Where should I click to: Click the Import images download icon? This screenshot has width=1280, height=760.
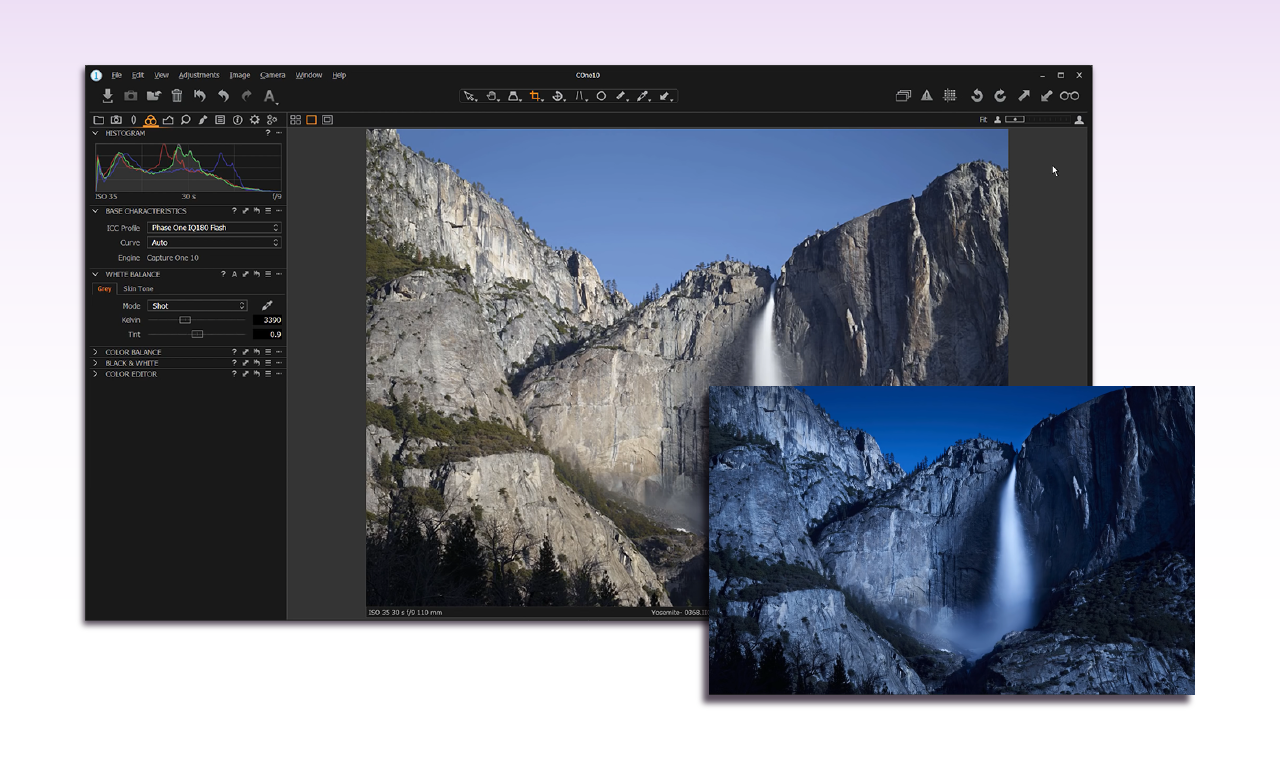coord(108,96)
